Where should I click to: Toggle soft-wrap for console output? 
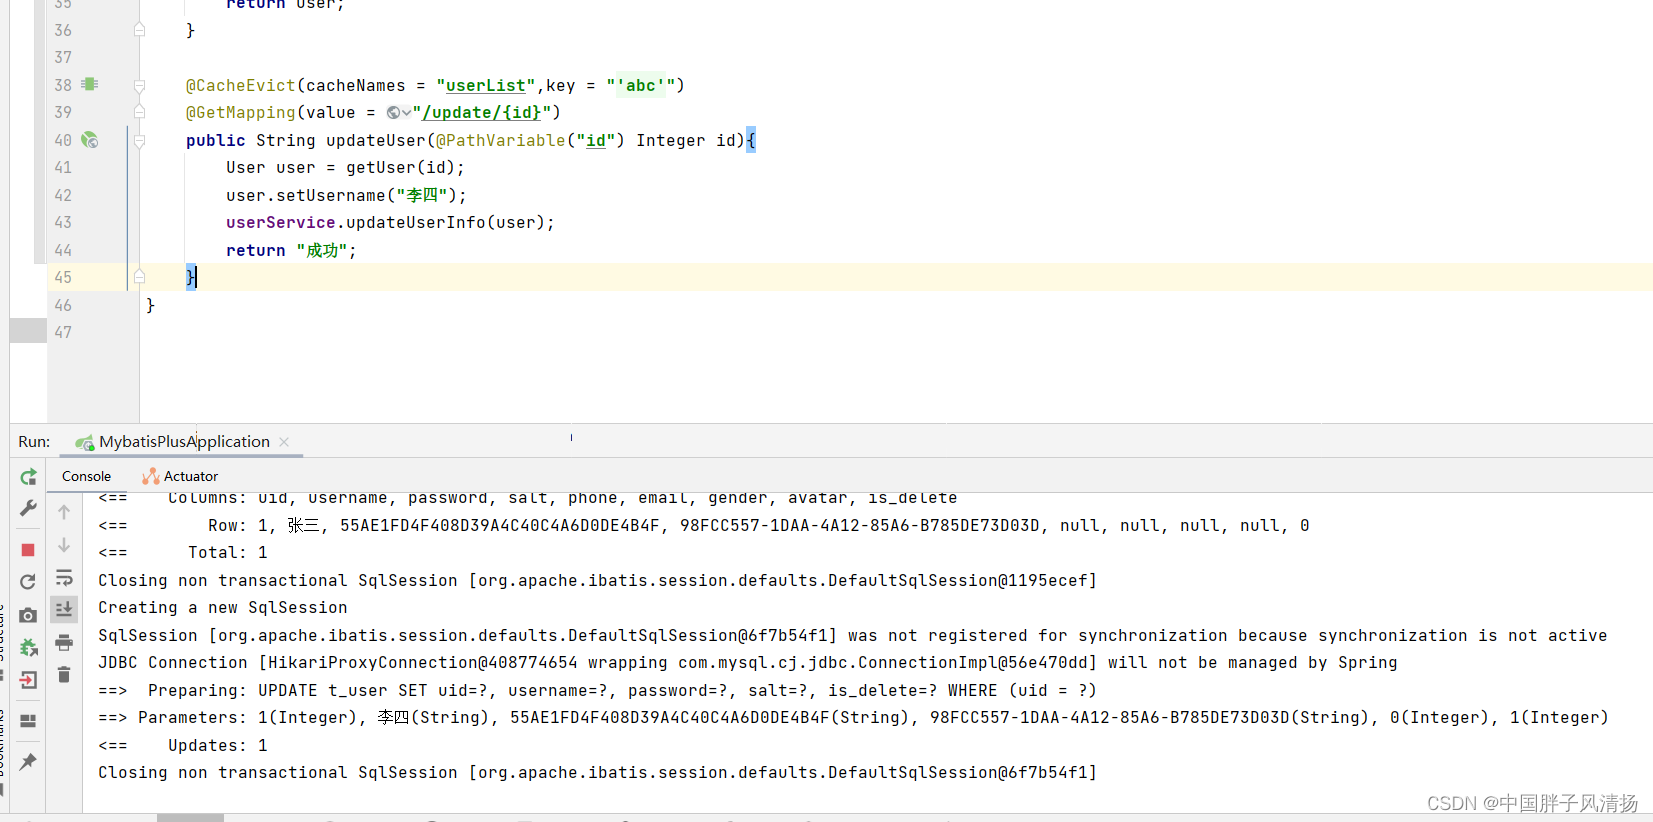(64, 578)
